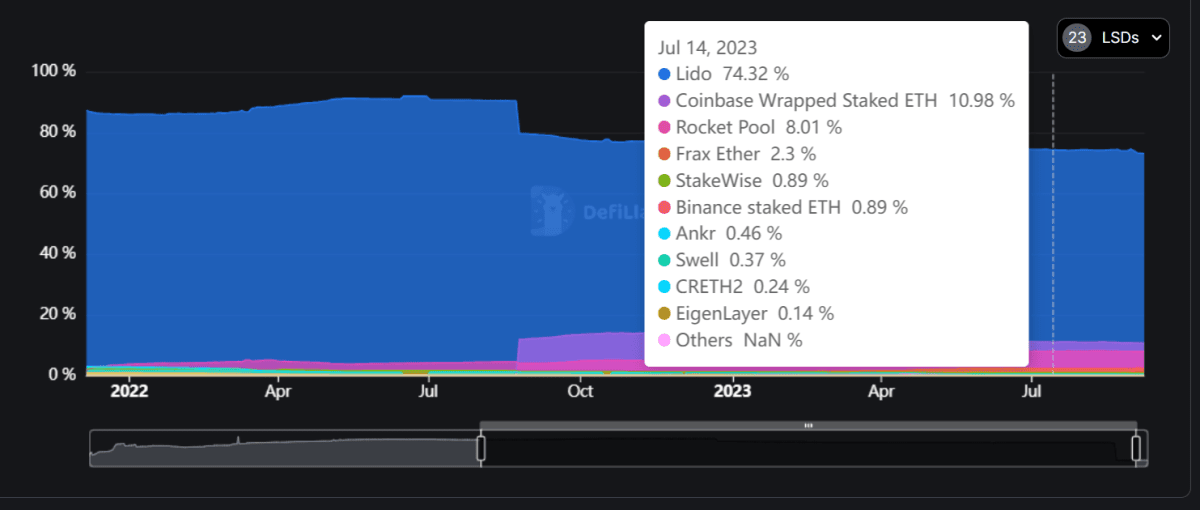This screenshot has width=1200, height=510.
Task: Click the 'EigenLayer 0.14 %' row
Action: (x=745, y=313)
